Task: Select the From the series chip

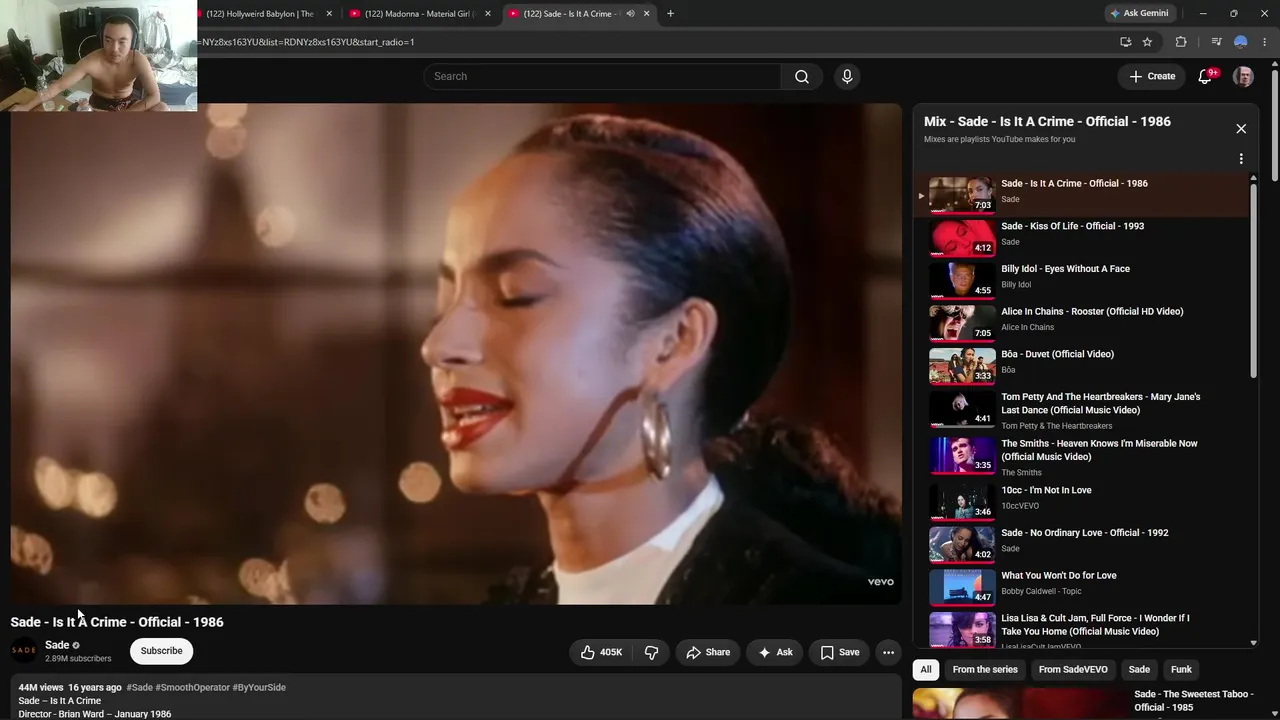Action: pyautogui.click(x=985, y=670)
